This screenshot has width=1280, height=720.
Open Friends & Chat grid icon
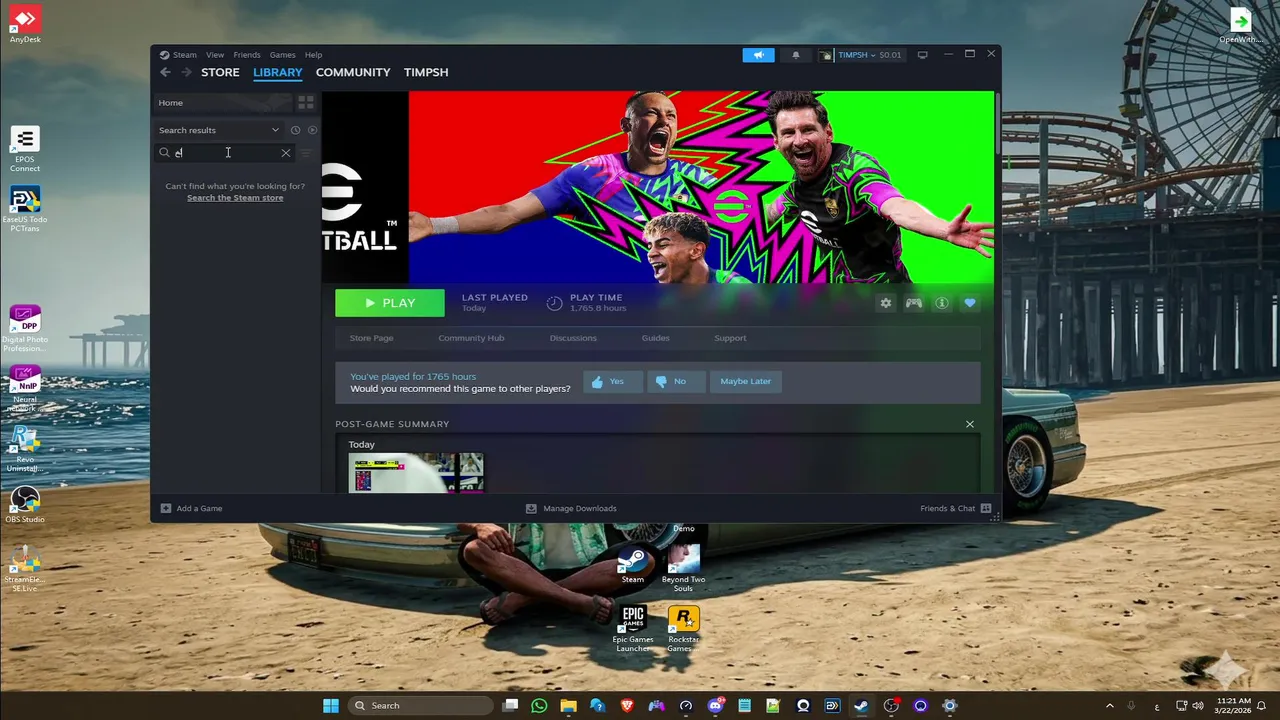(986, 508)
